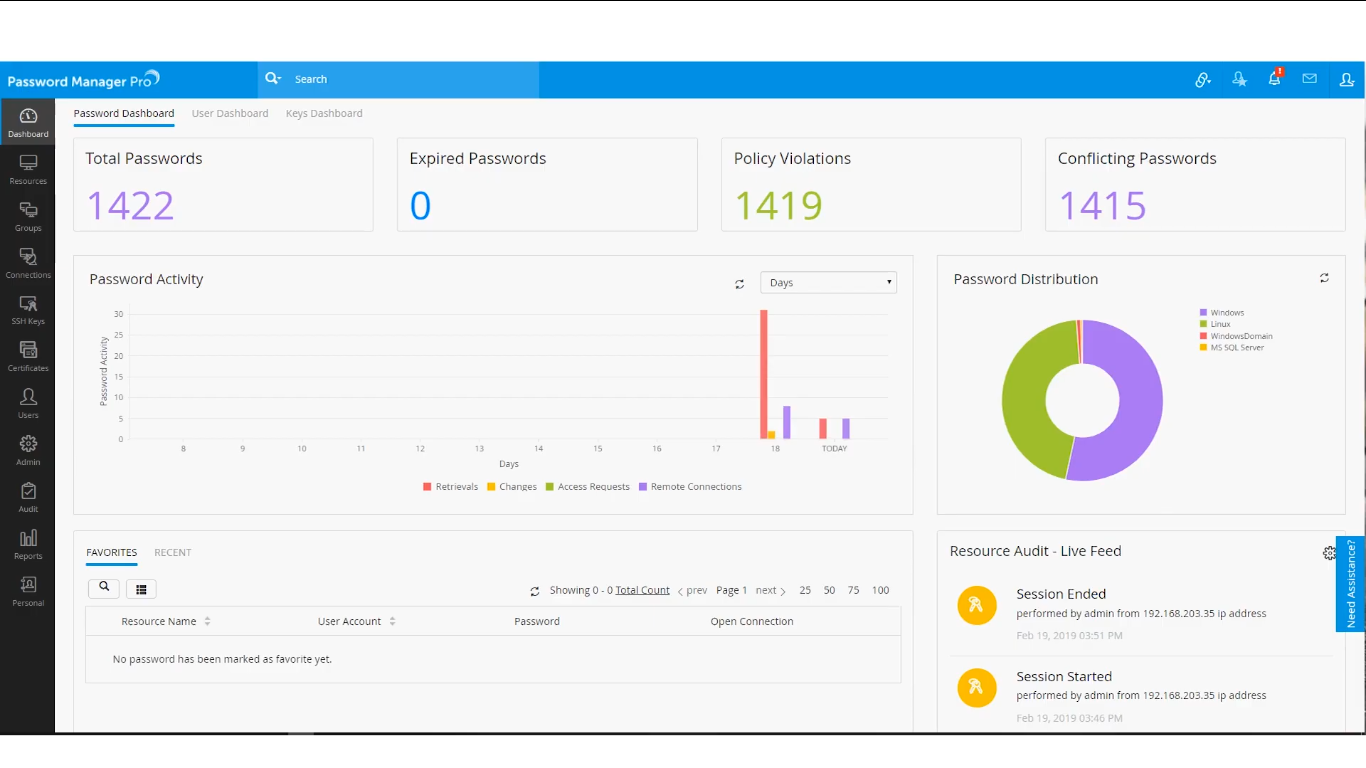Open the mail envelope icon
Viewport: 1366px width, 768px height.
[x=1309, y=78]
